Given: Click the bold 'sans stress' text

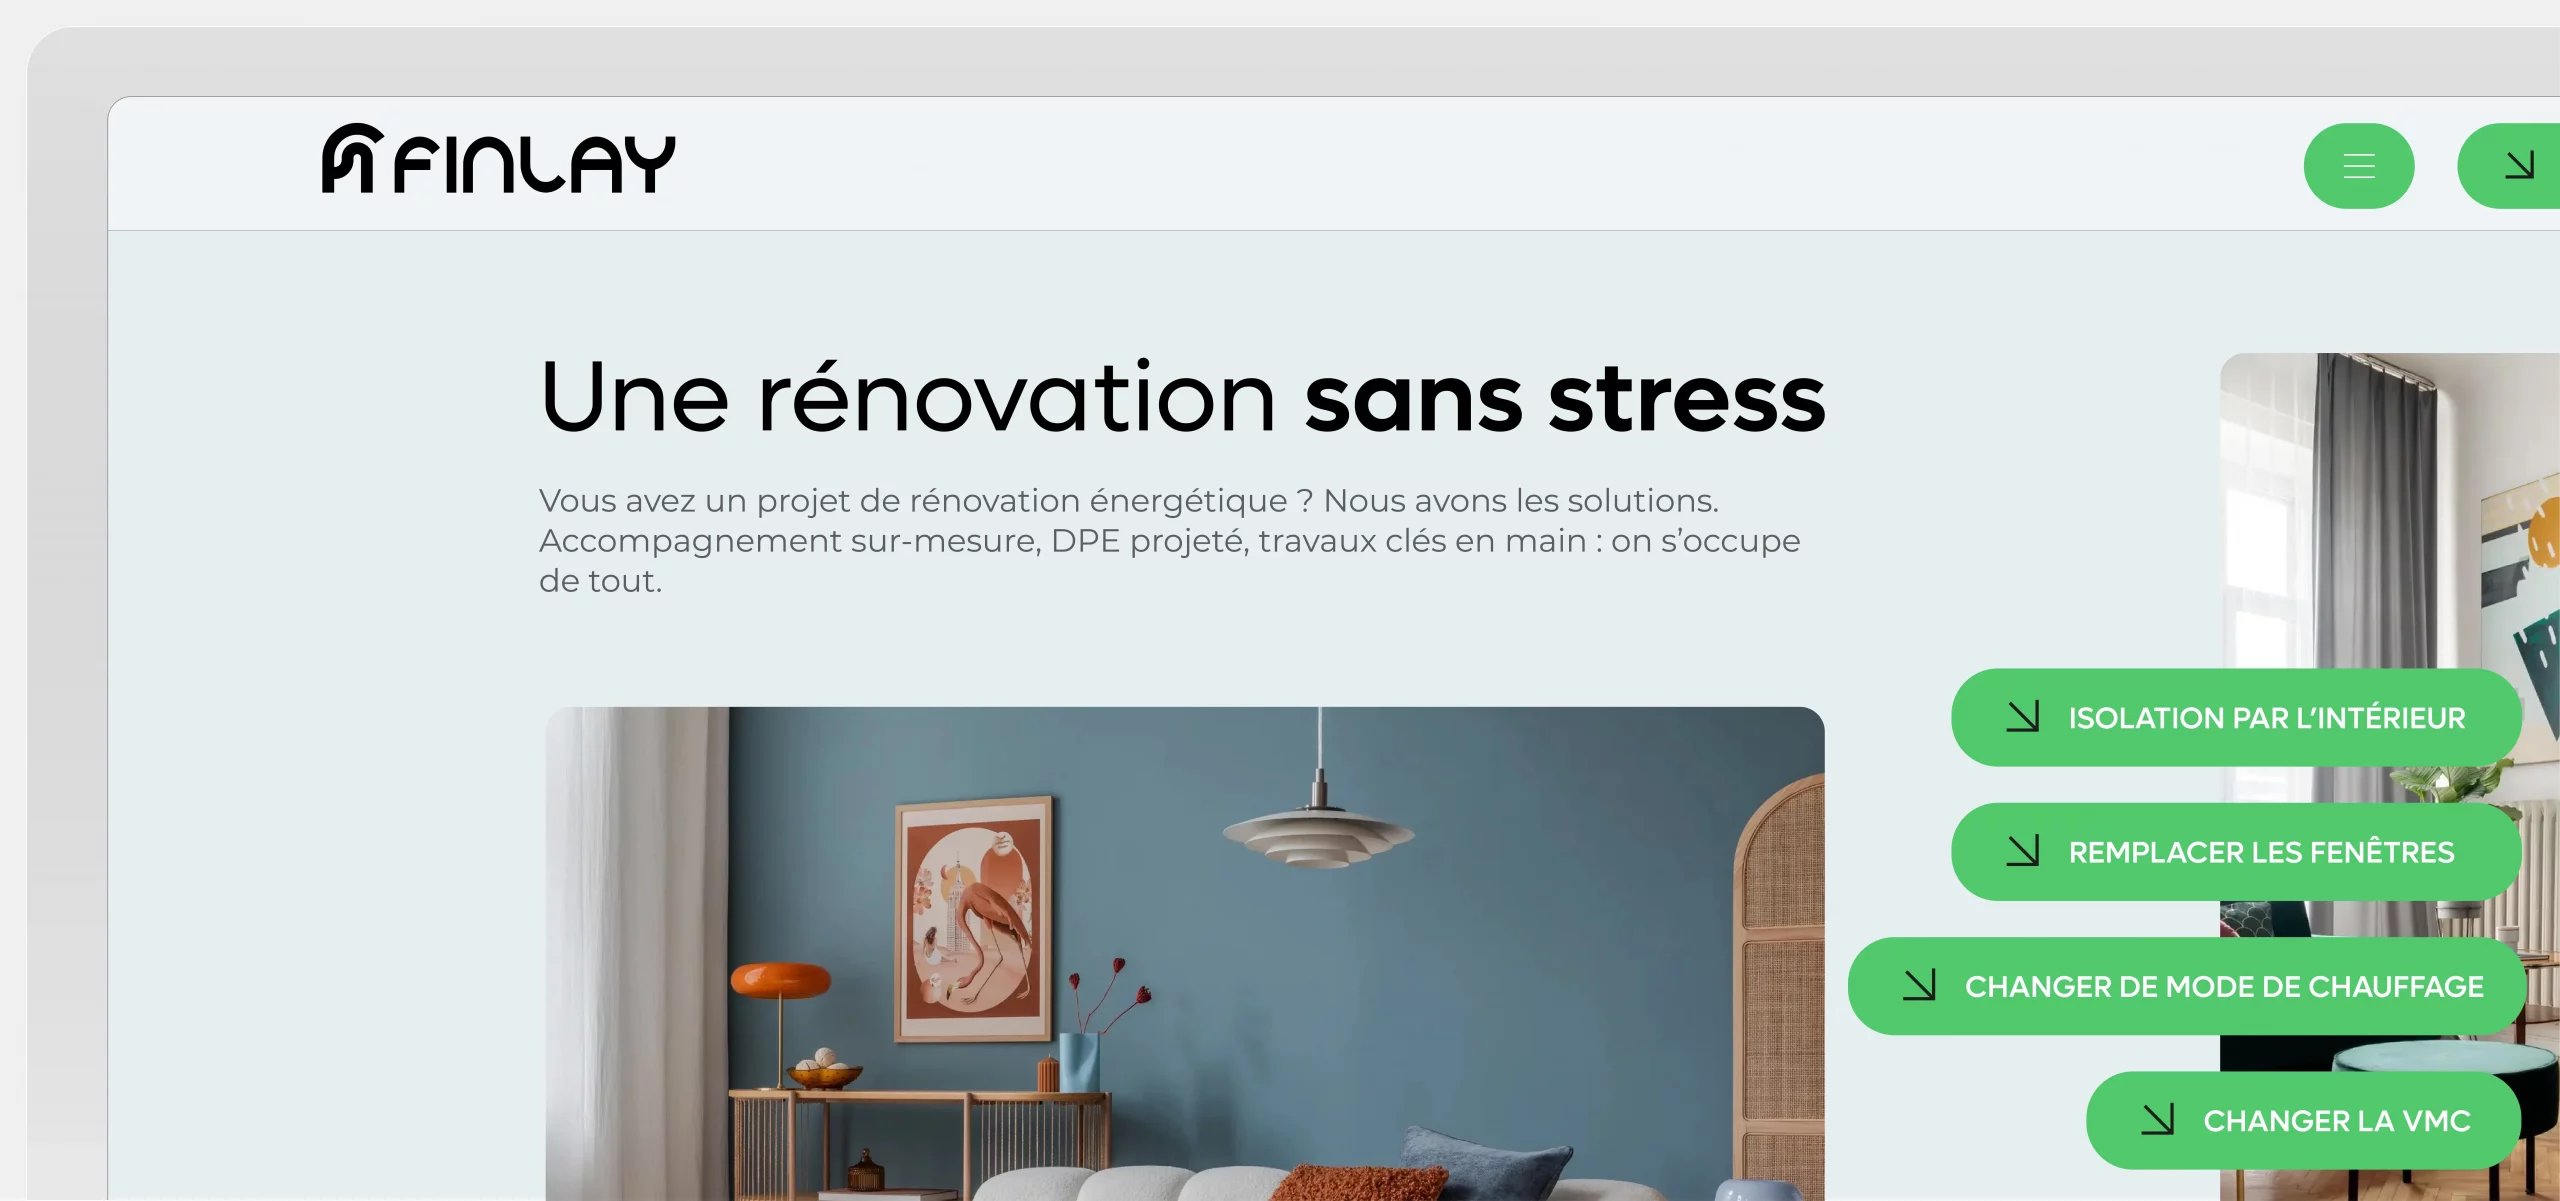Looking at the screenshot, I should pyautogui.click(x=1565, y=398).
